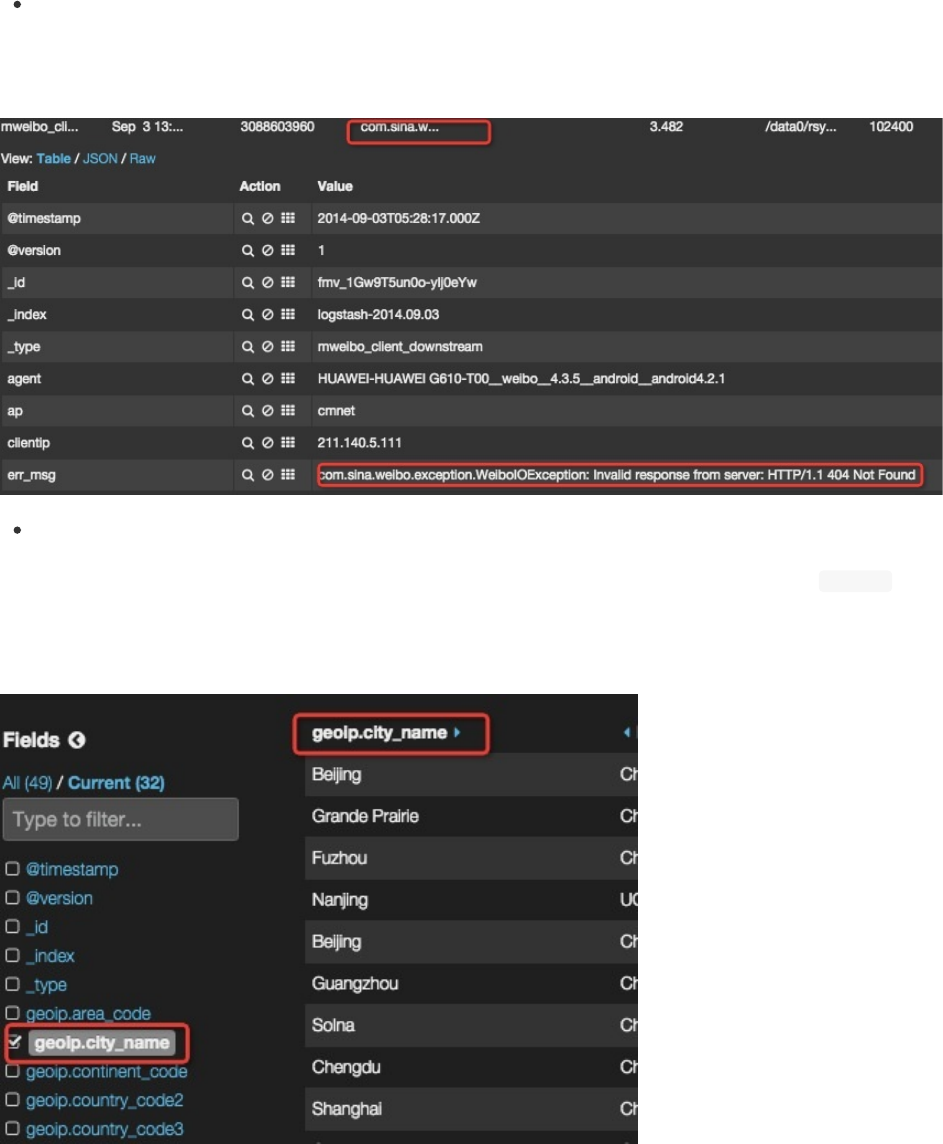Viewport: 943px width, 1144px height.
Task: Switch to JSON view
Action: (x=100, y=158)
